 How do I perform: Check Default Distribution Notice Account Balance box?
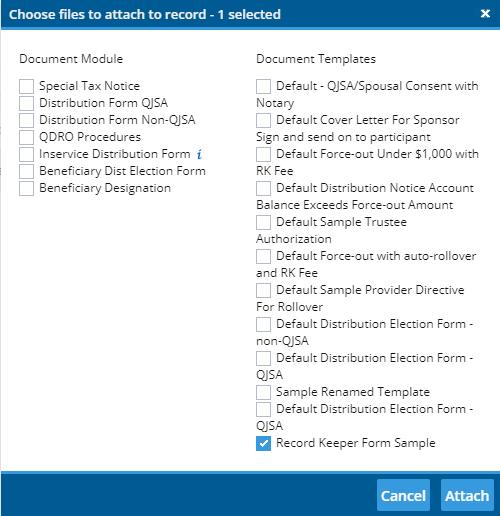263,188
